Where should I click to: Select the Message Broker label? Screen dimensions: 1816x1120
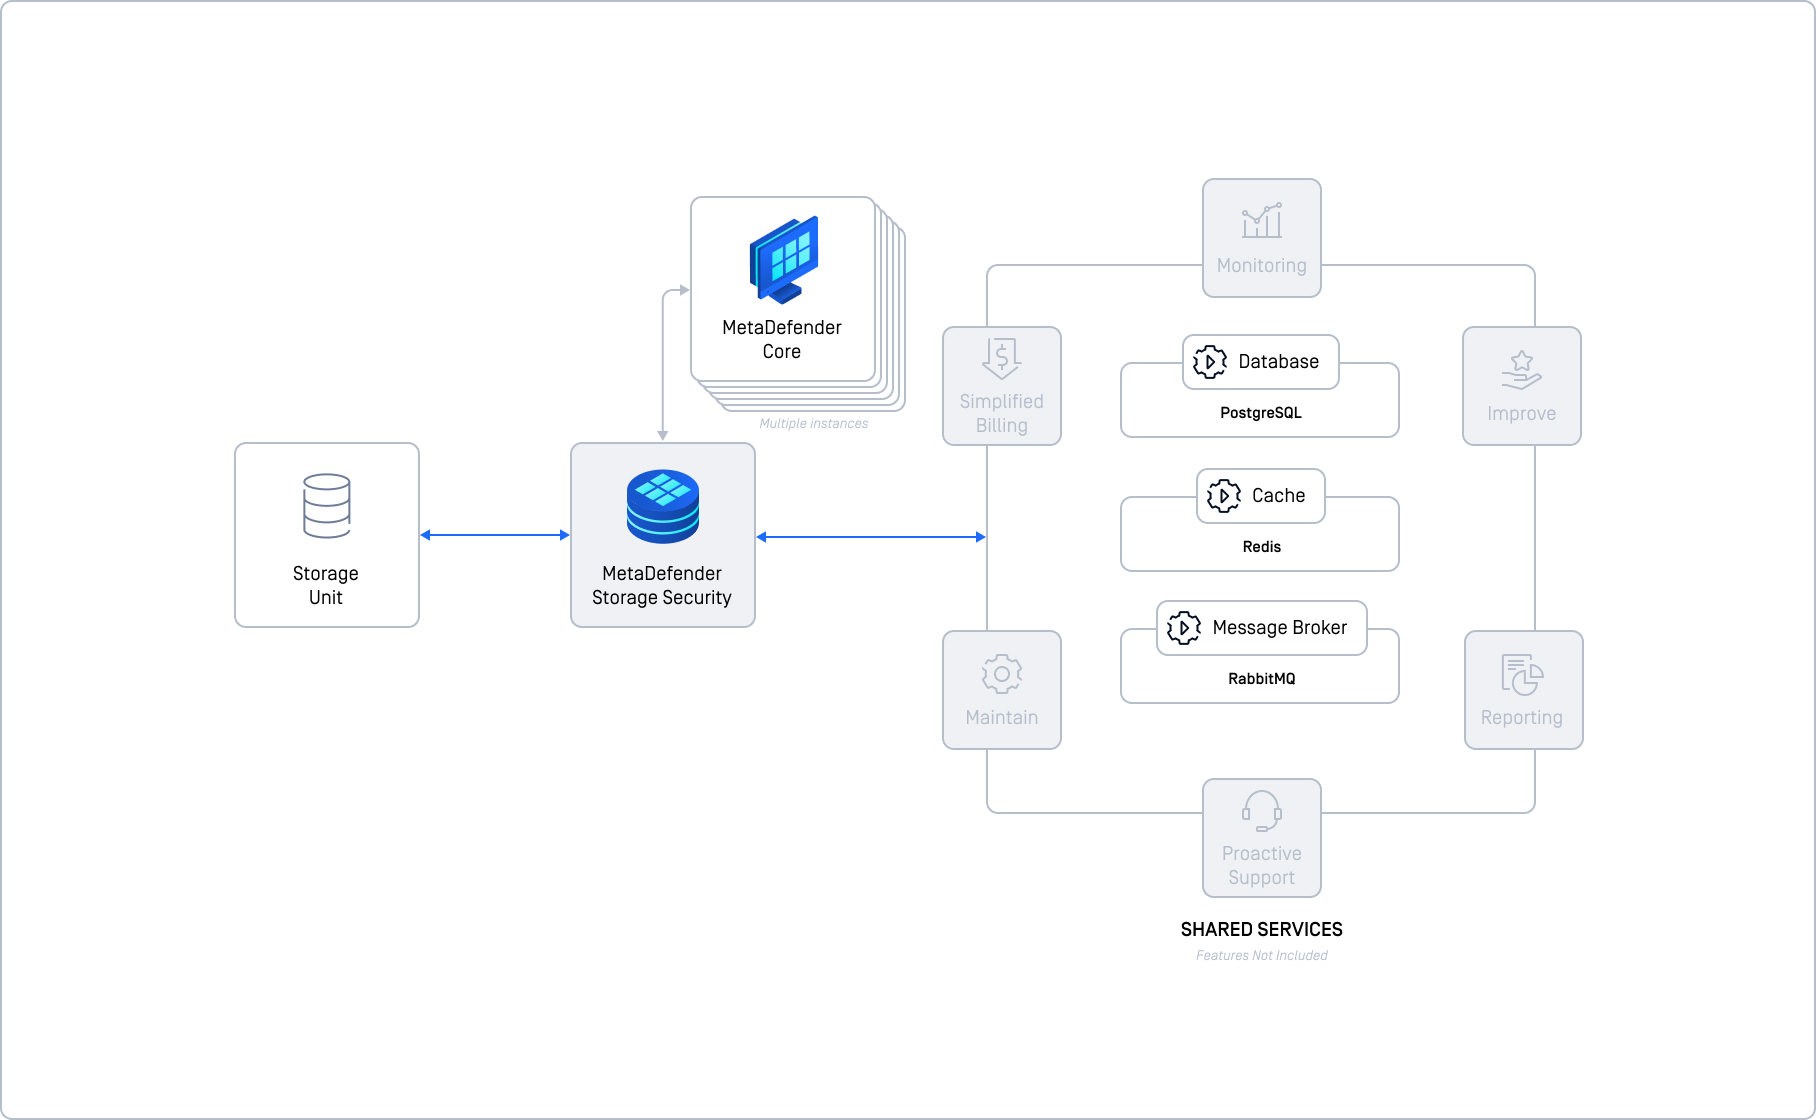1280,628
